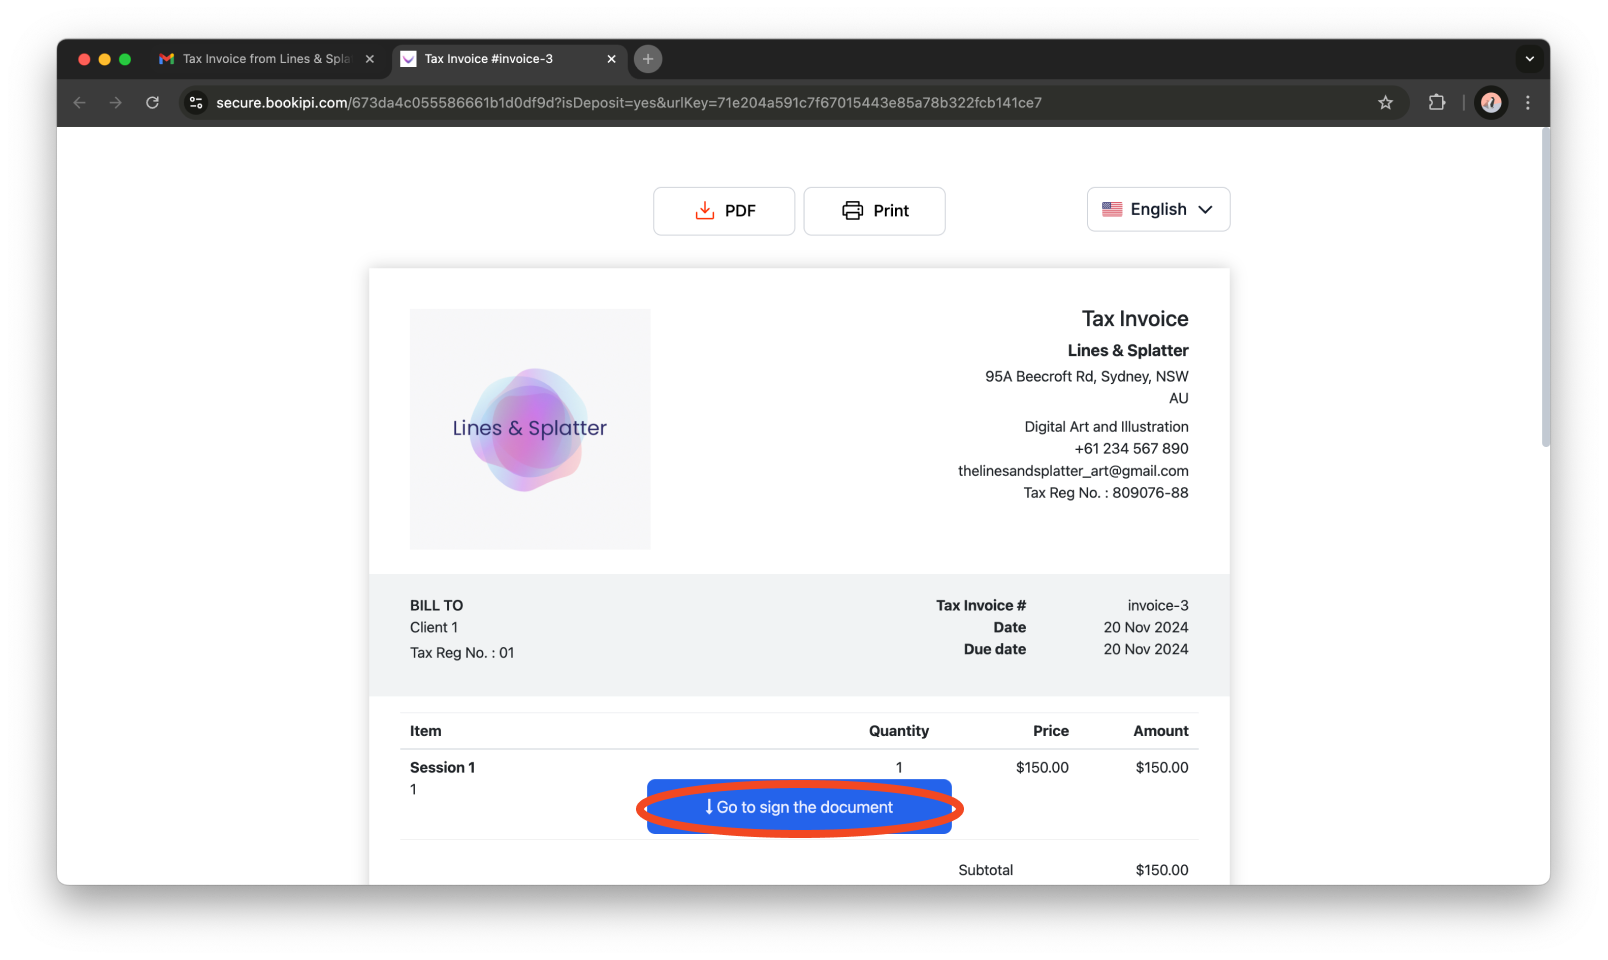Image resolution: width=1608 pixels, height=960 pixels.
Task: Click the Gmail icon on the first tab
Action: coord(165,59)
